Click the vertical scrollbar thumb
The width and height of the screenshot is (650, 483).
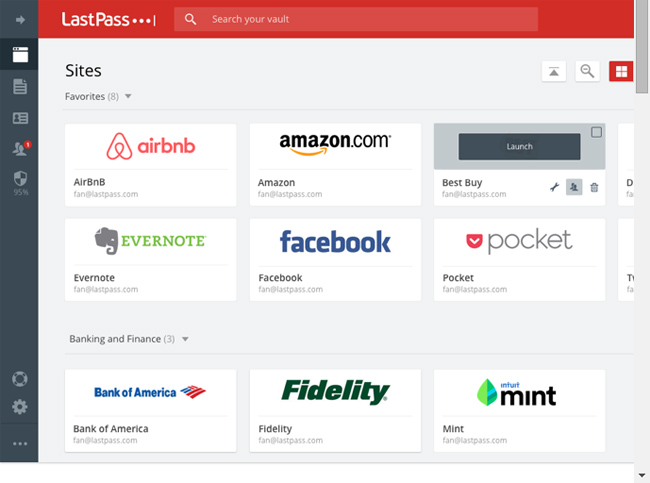click(642, 46)
